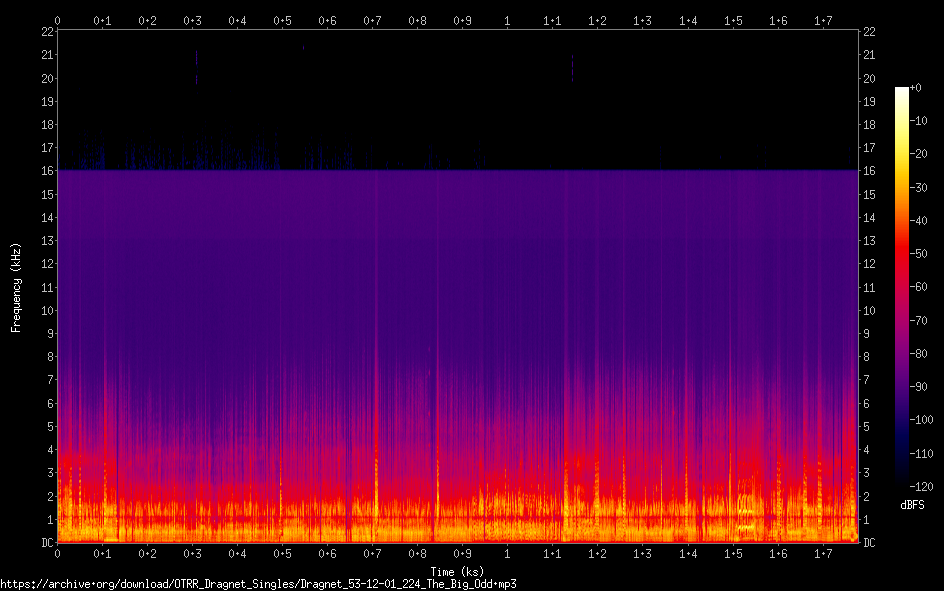Select the top of the dBFS color bar
The width and height of the screenshot is (944, 591).
pos(902,89)
